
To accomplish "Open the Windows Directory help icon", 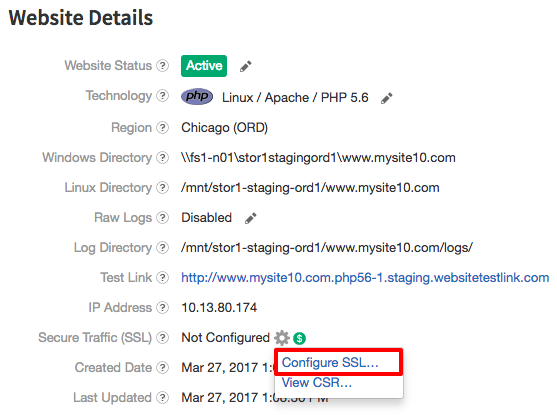I will pos(163,157).
